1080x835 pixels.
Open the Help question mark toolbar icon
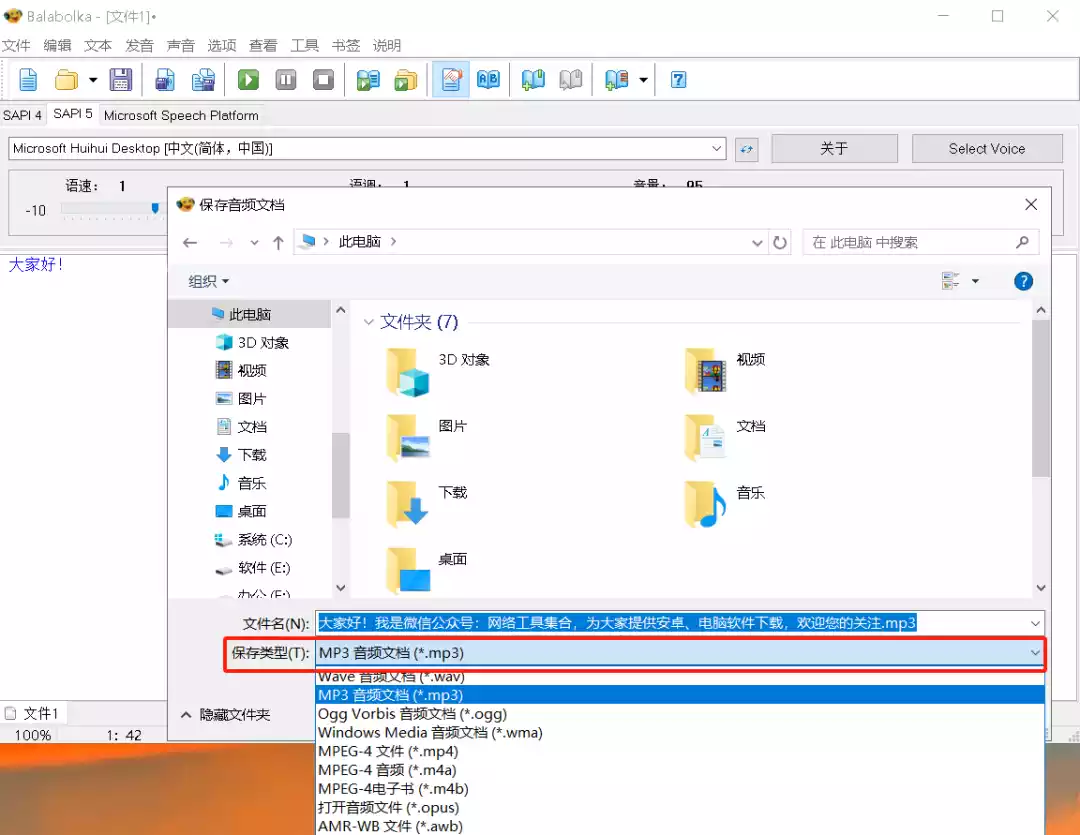[x=678, y=80]
